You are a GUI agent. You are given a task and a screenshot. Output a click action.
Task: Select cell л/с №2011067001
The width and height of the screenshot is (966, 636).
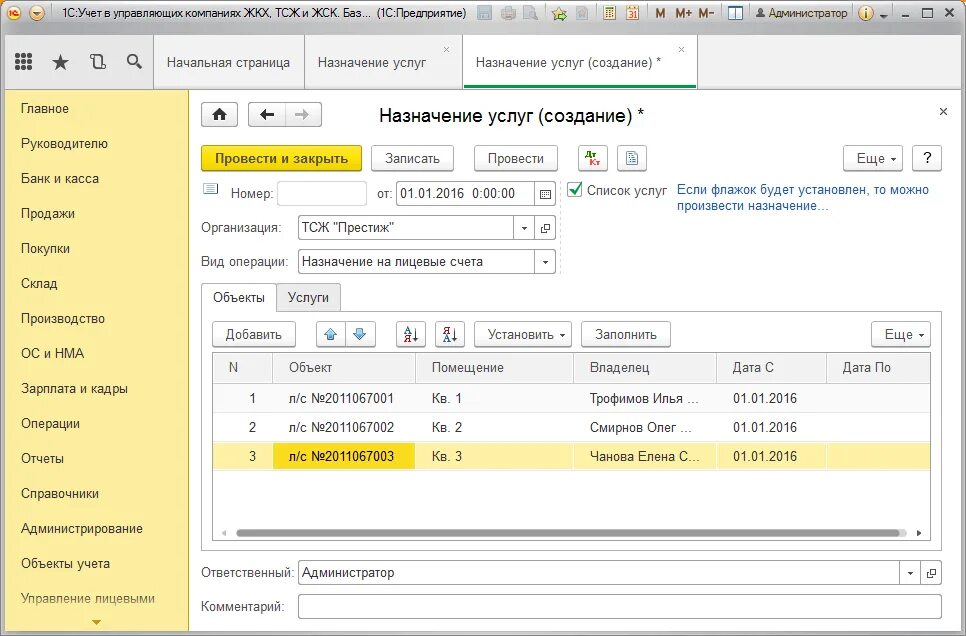tap(344, 398)
